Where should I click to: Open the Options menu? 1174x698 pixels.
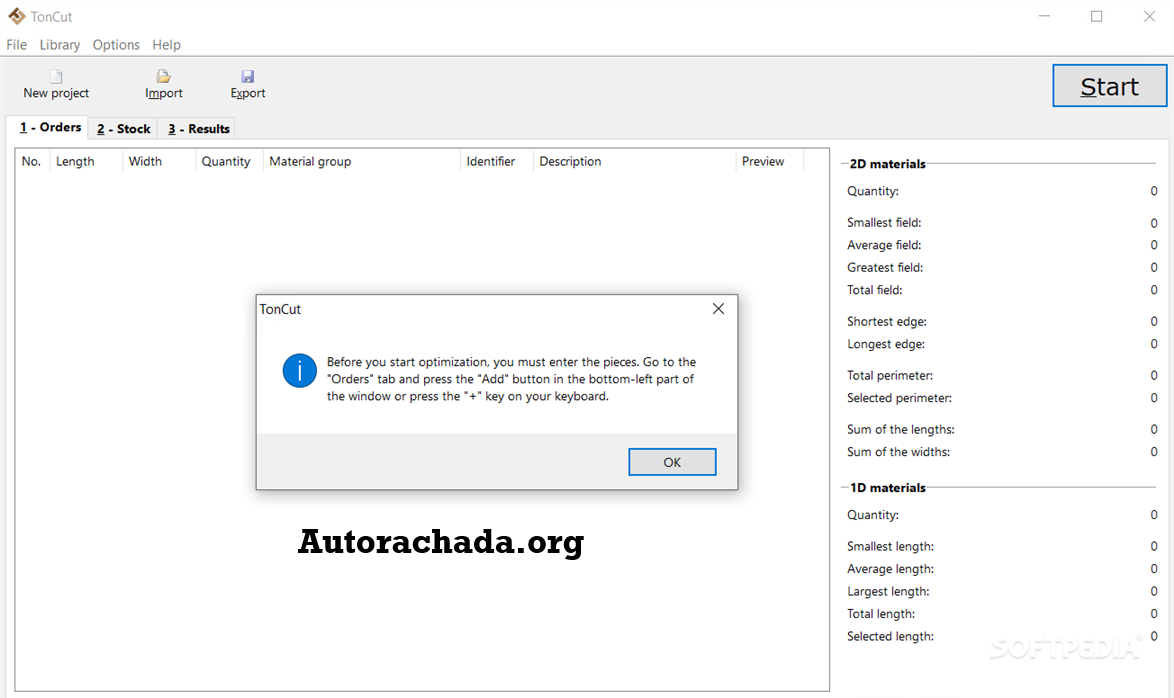point(116,45)
